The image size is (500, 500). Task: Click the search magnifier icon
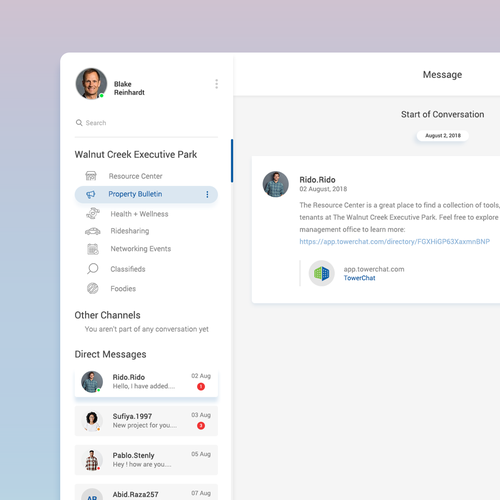(x=79, y=123)
